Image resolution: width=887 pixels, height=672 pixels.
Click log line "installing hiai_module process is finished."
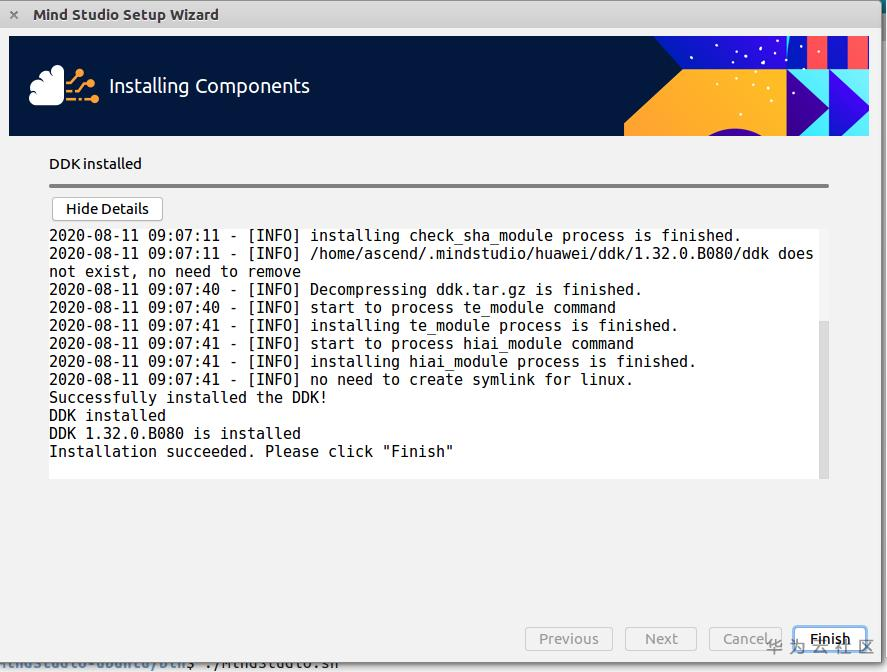coord(372,361)
